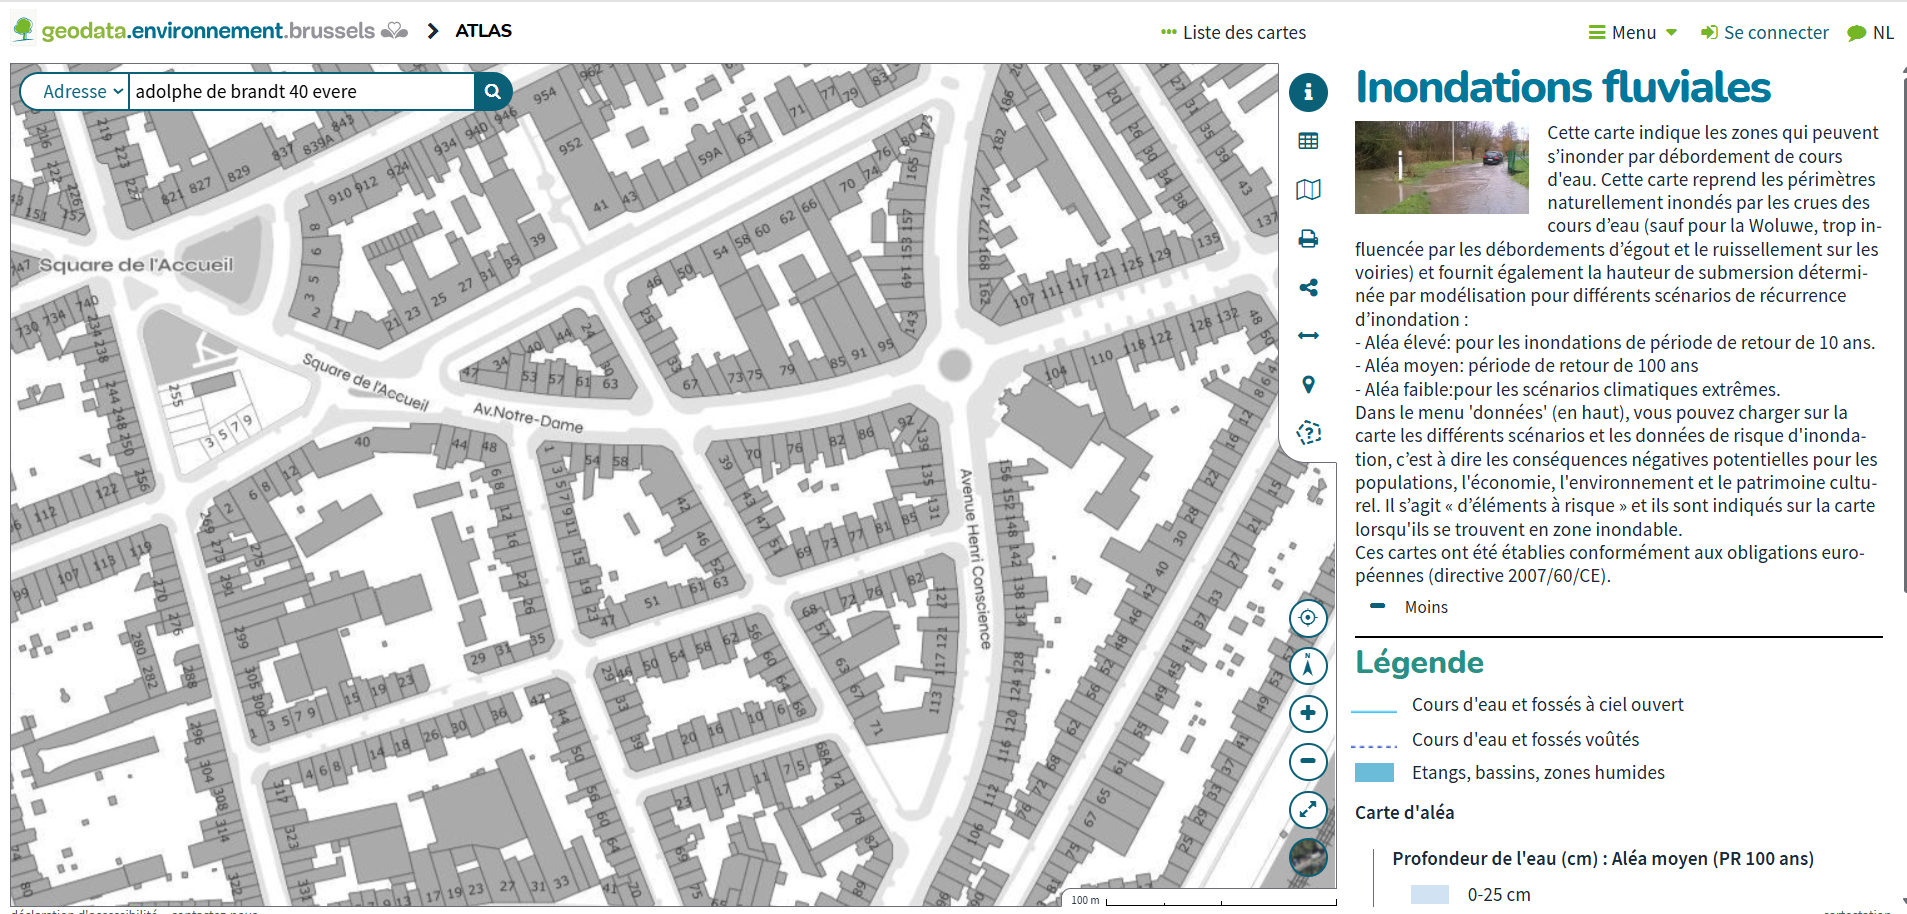This screenshot has width=1907, height=914.
Task: Zoom in on the map
Action: (x=1308, y=714)
